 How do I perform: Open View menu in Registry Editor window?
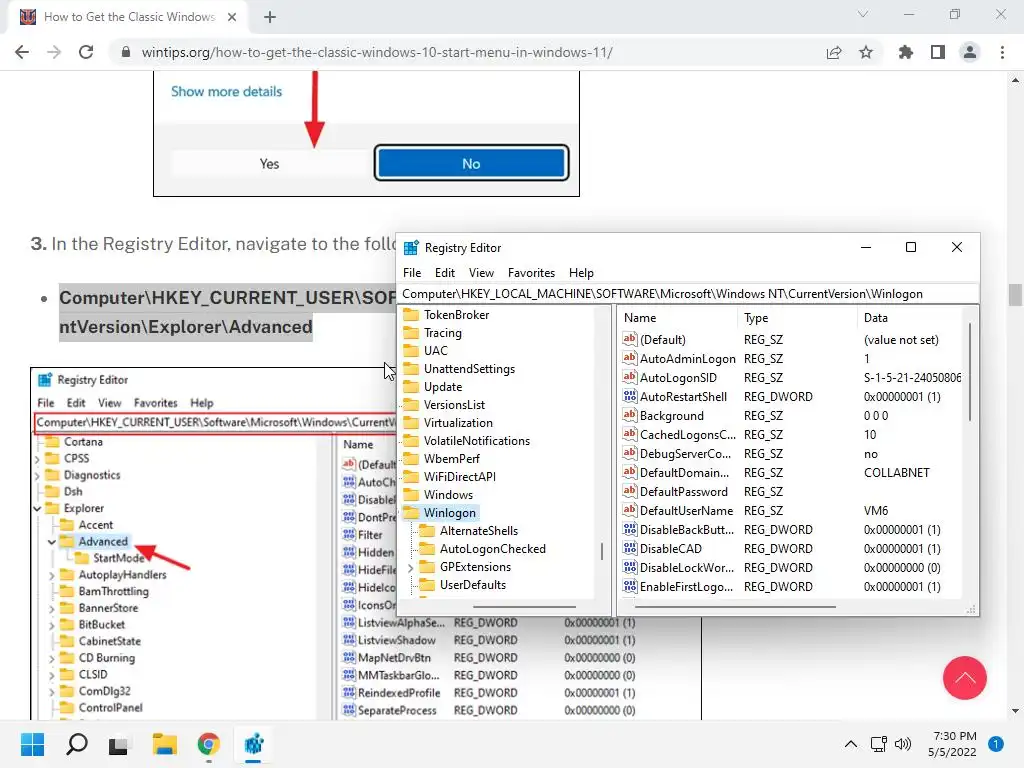(x=481, y=273)
